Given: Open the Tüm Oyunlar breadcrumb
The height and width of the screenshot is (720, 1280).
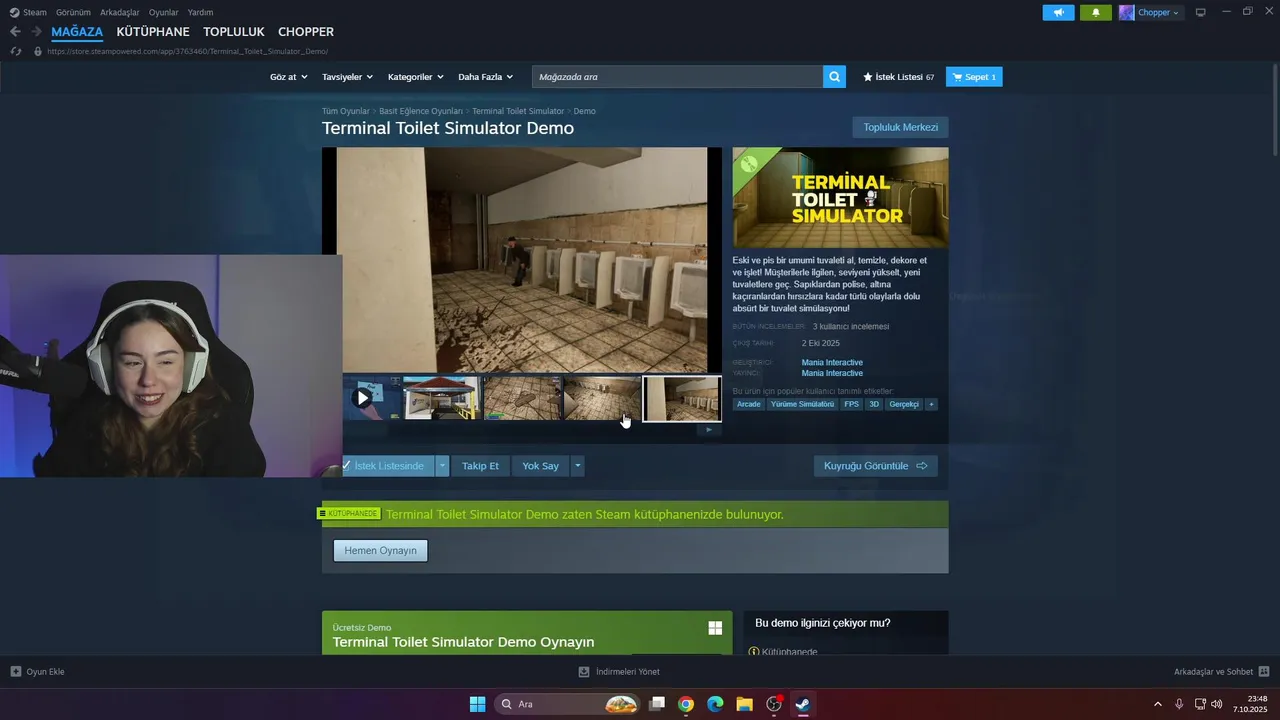Looking at the screenshot, I should pyautogui.click(x=346, y=111).
